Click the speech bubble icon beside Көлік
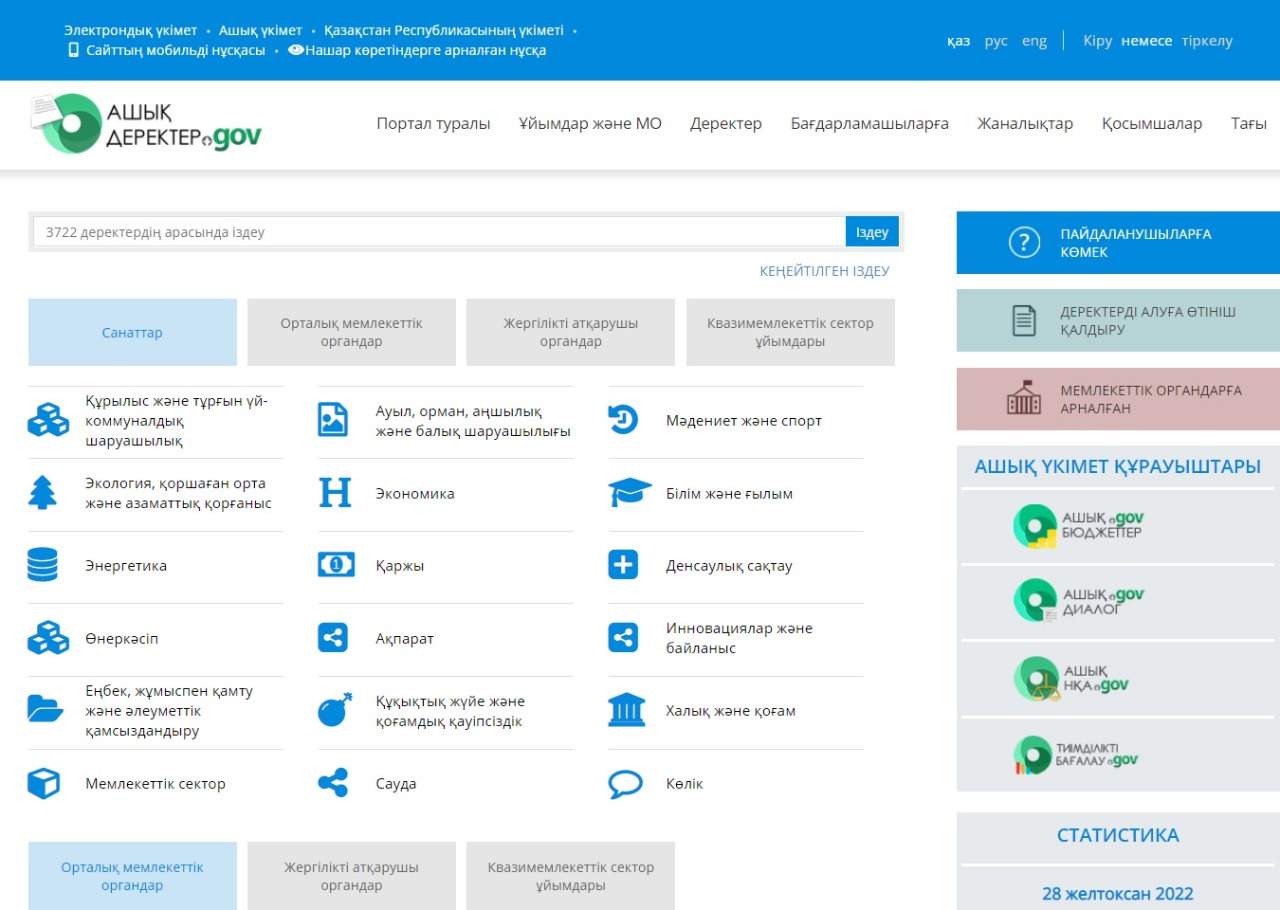 [625, 784]
